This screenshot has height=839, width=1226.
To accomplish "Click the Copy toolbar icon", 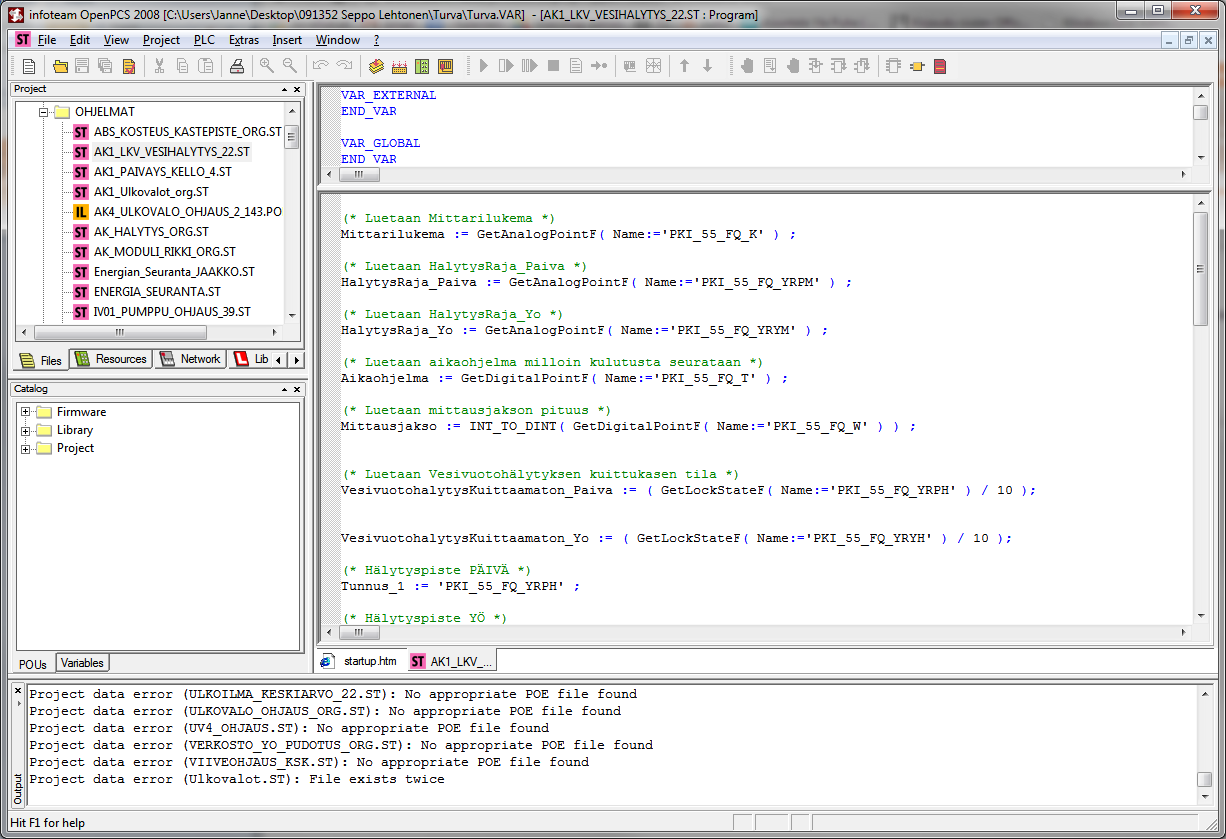I will click(183, 66).
